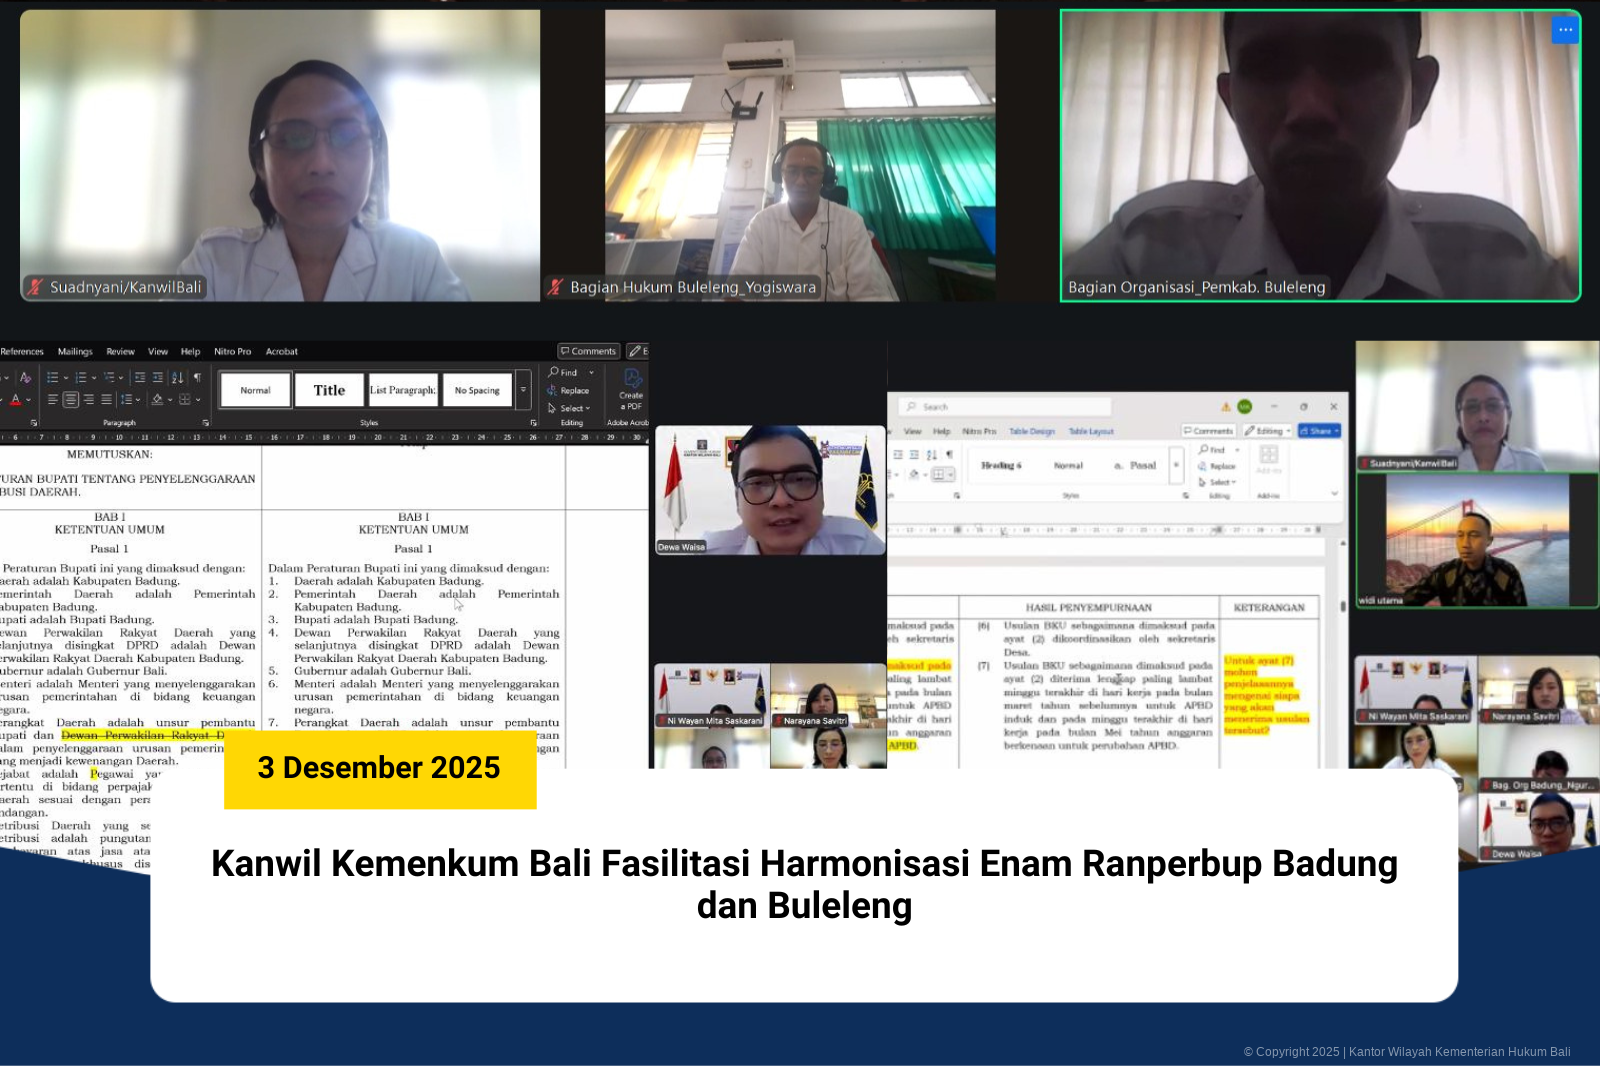
Task: Open the Nitro Pro tab in dark Word
Action: point(232,352)
